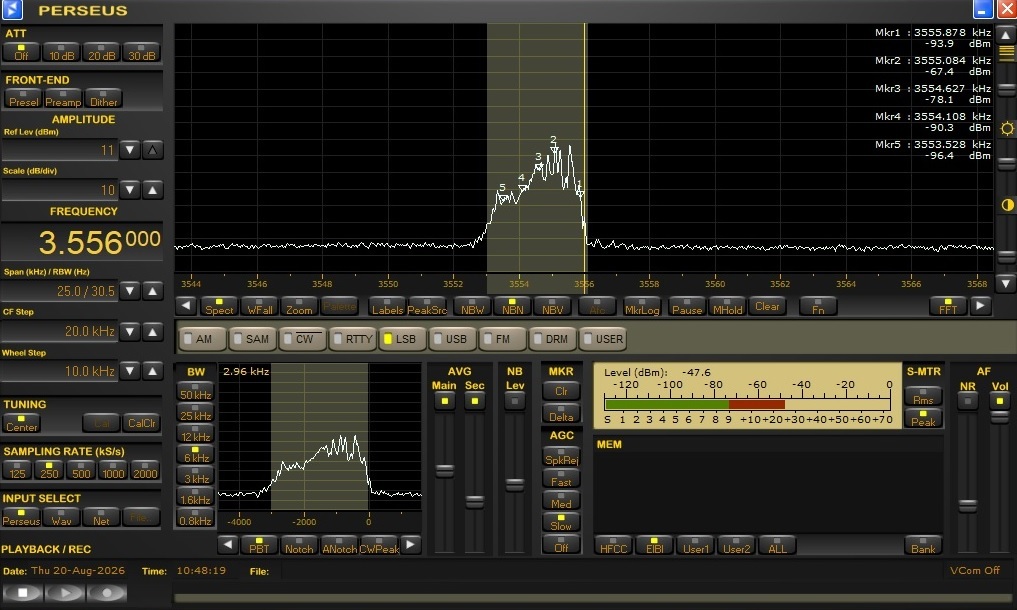Decrease Wheel Step value

(130, 371)
